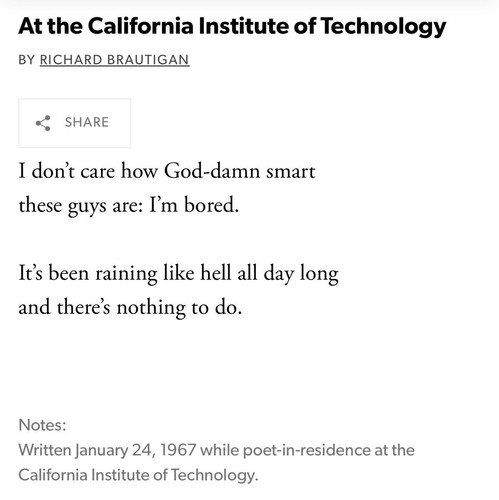The image size is (499, 500).
Task: Click the word 'smart' in first line
Action: click(x=290, y=172)
